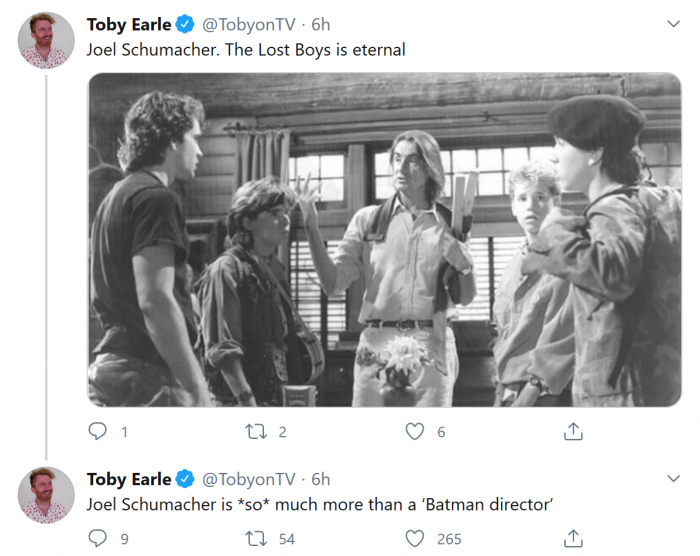This screenshot has height=556, width=700.
Task: Click Toby Earle's avatar on second tweet
Action: coord(46,495)
